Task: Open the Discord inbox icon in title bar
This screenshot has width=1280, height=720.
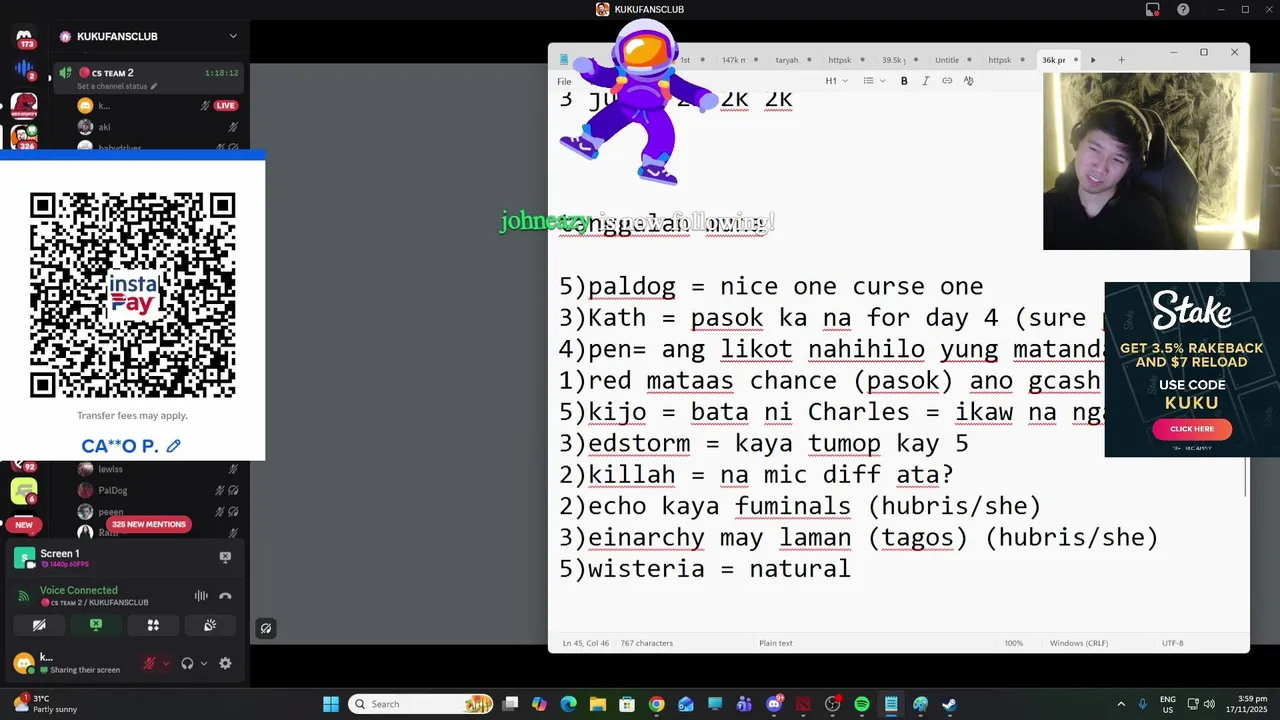Action: coord(1153,10)
